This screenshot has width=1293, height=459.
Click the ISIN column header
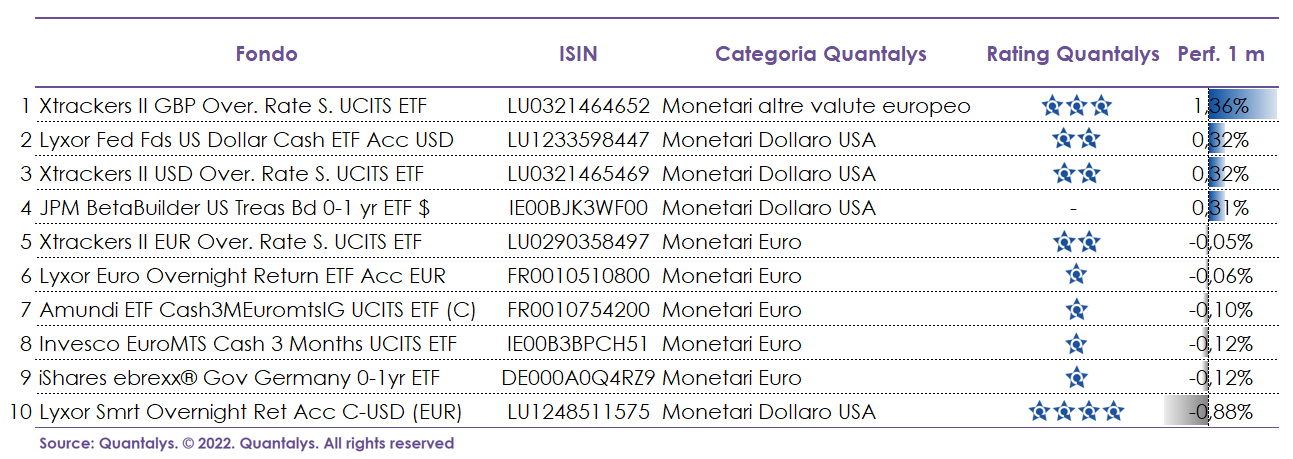point(578,54)
